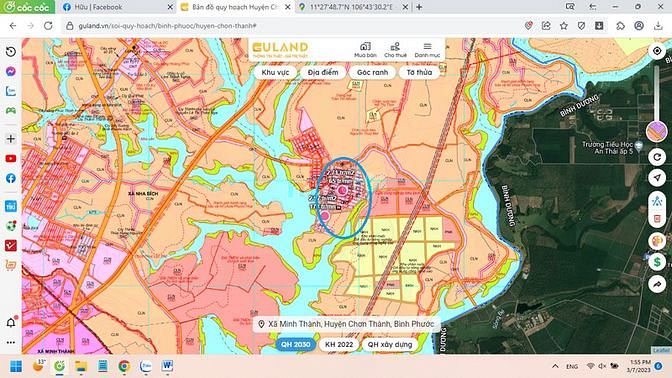
Task: Open Google Chrome from the taskbar
Action: tap(124, 366)
